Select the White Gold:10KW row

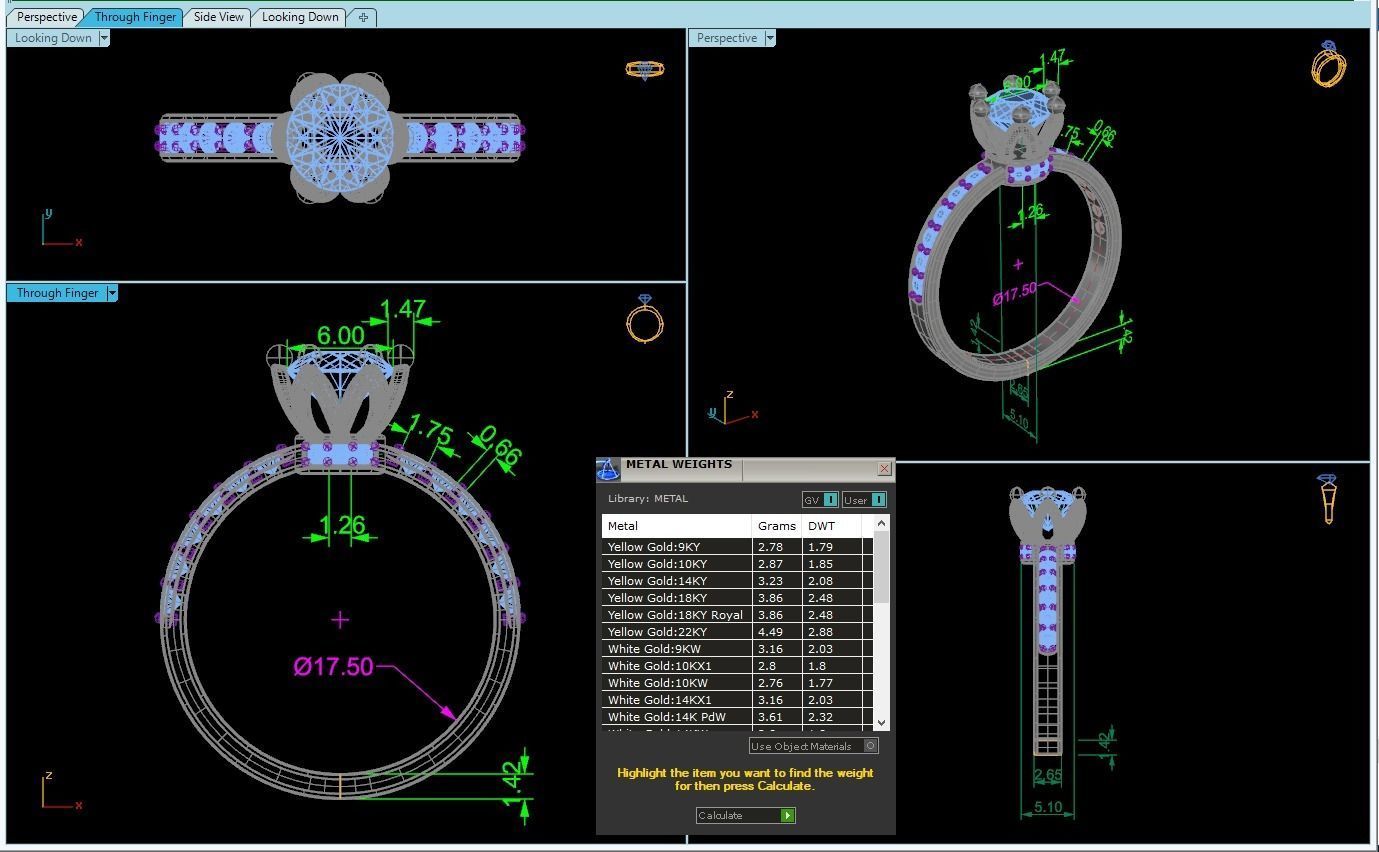(737, 683)
